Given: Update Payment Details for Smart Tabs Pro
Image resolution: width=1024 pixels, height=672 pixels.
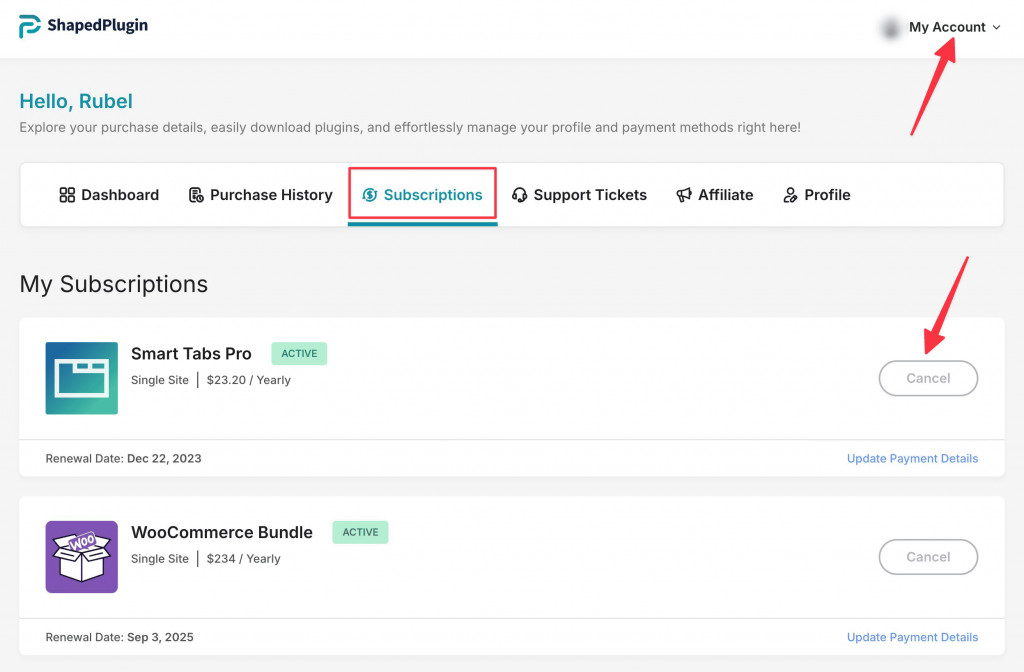Looking at the screenshot, I should 912,458.
